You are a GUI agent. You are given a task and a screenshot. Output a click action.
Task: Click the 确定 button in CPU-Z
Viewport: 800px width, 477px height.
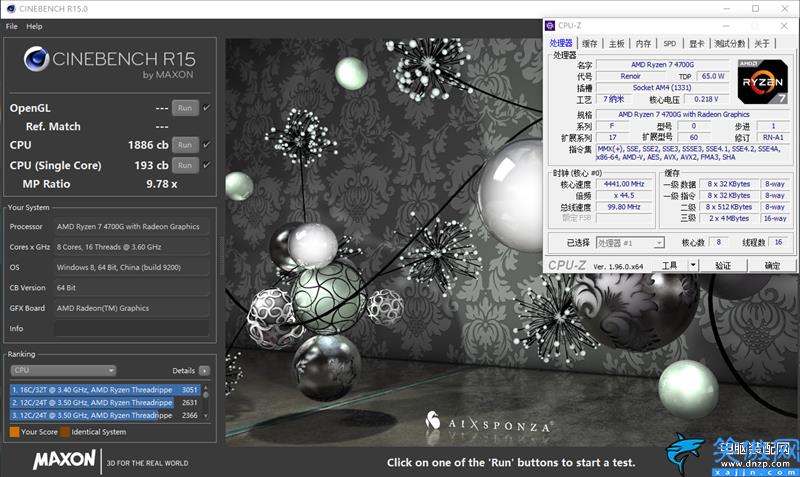(772, 265)
